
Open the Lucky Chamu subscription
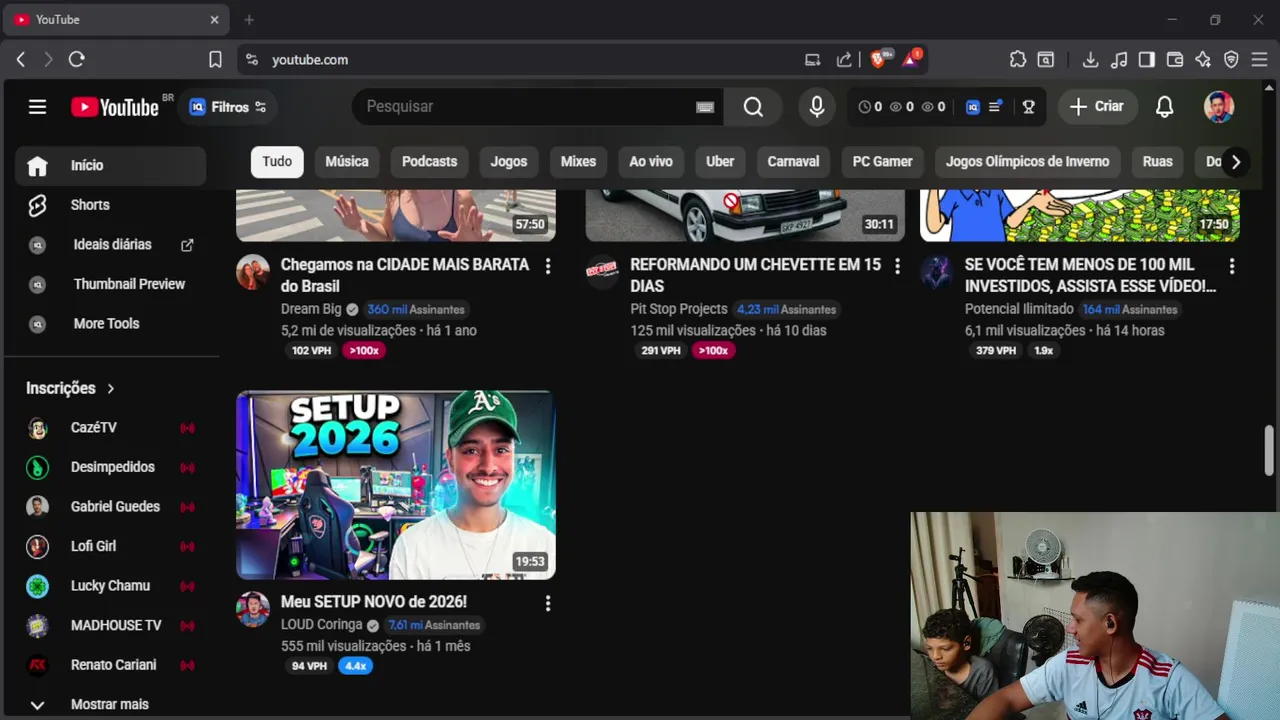pyautogui.click(x=110, y=586)
